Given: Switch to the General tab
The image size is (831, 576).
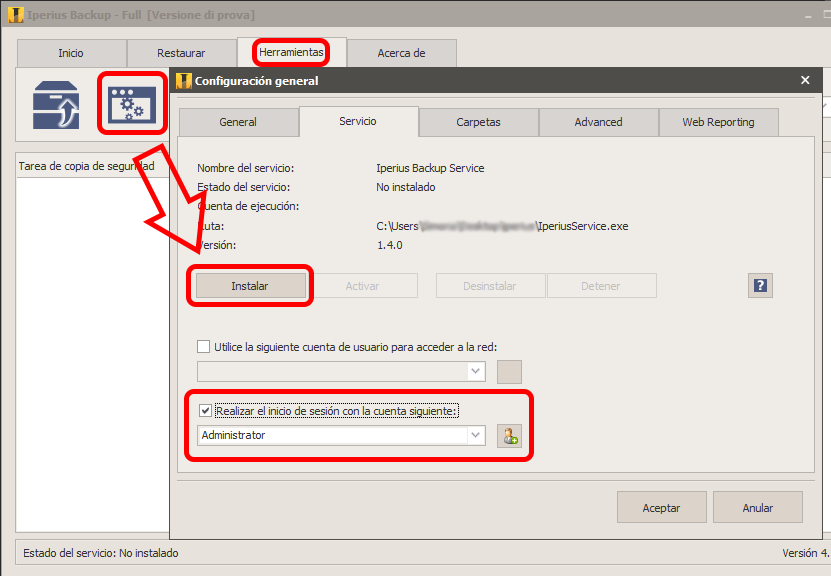Looking at the screenshot, I should tap(238, 122).
